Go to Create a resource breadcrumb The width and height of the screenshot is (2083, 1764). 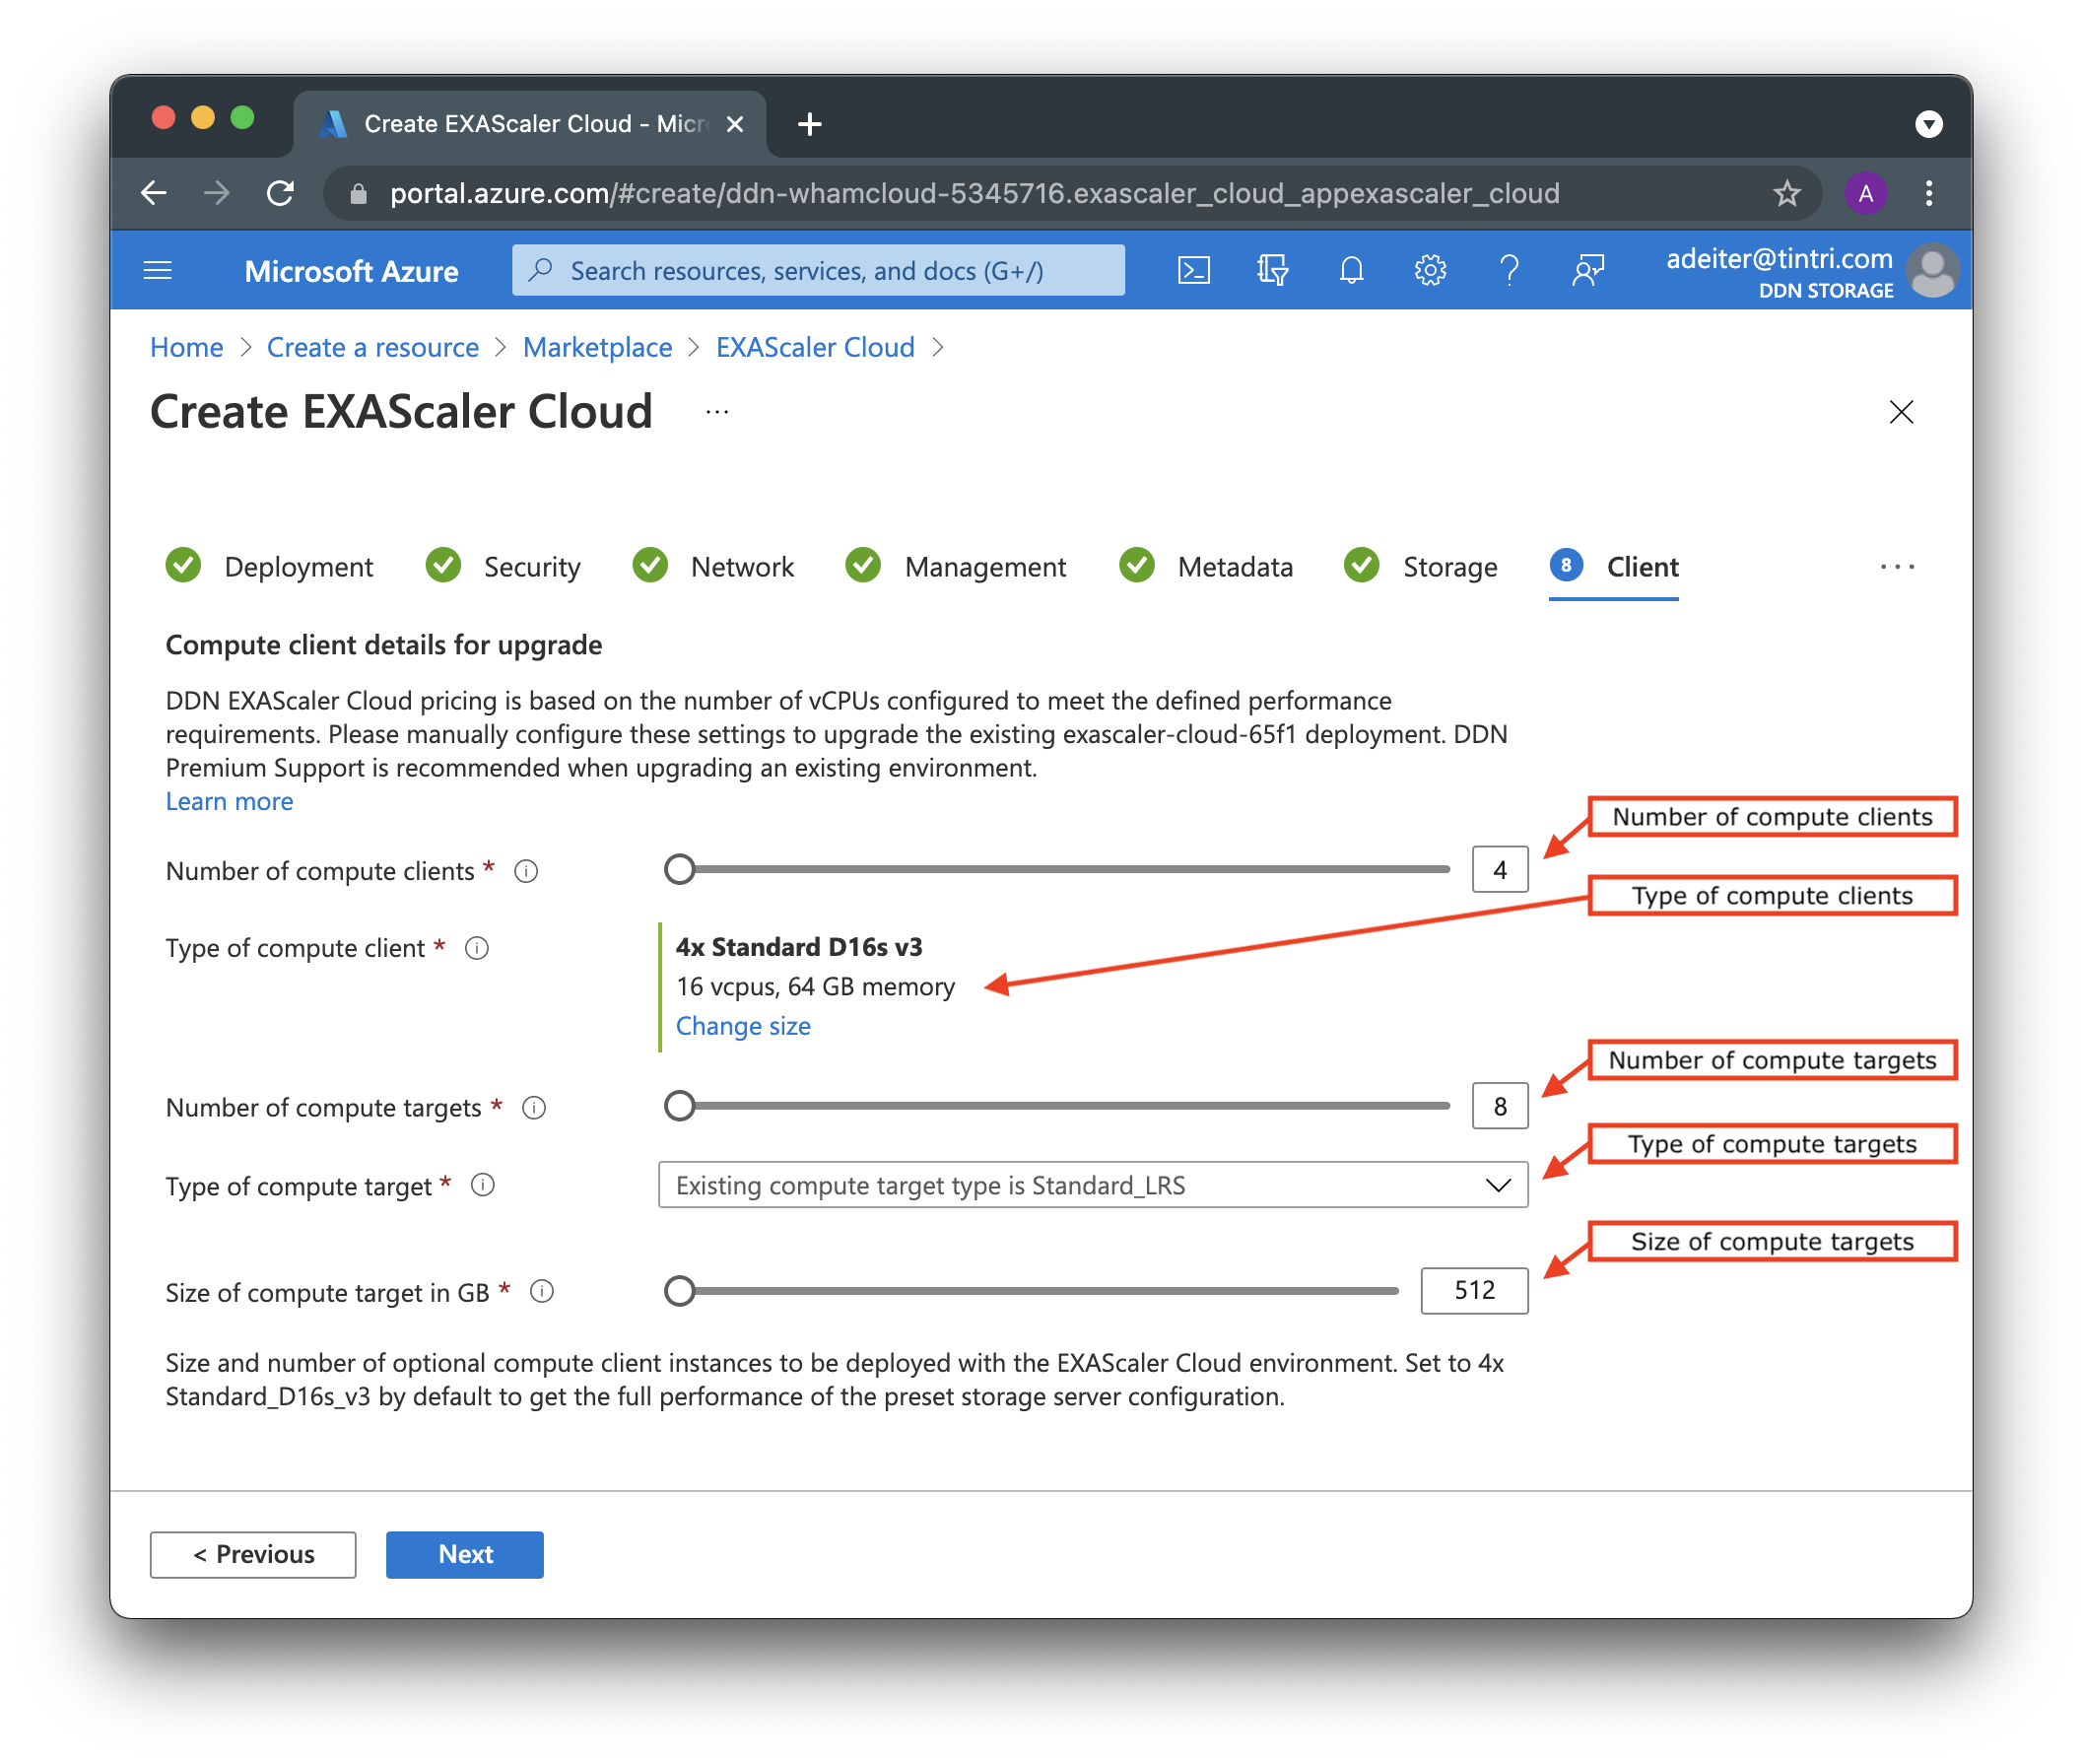click(x=372, y=347)
